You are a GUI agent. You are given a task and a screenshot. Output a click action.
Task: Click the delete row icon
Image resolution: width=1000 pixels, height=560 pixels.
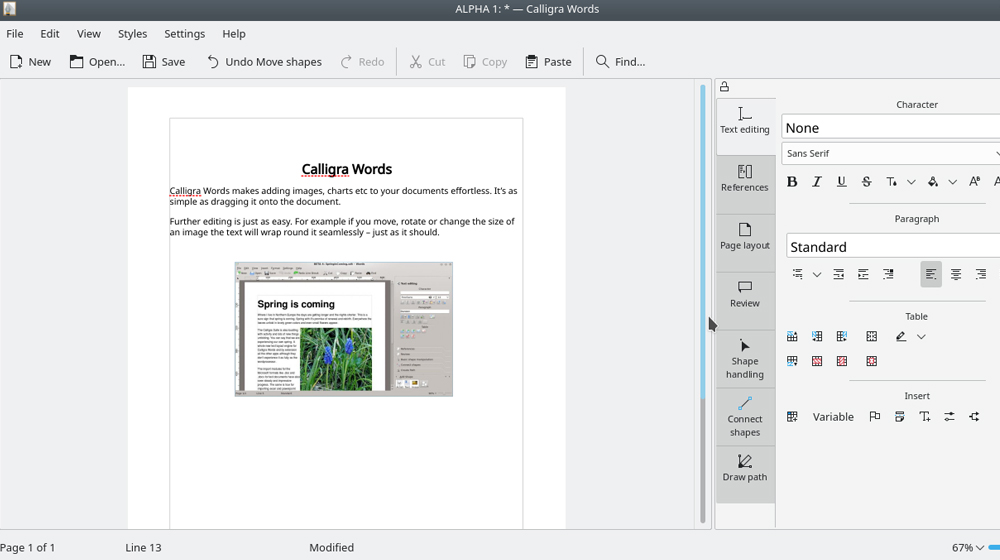click(817, 361)
